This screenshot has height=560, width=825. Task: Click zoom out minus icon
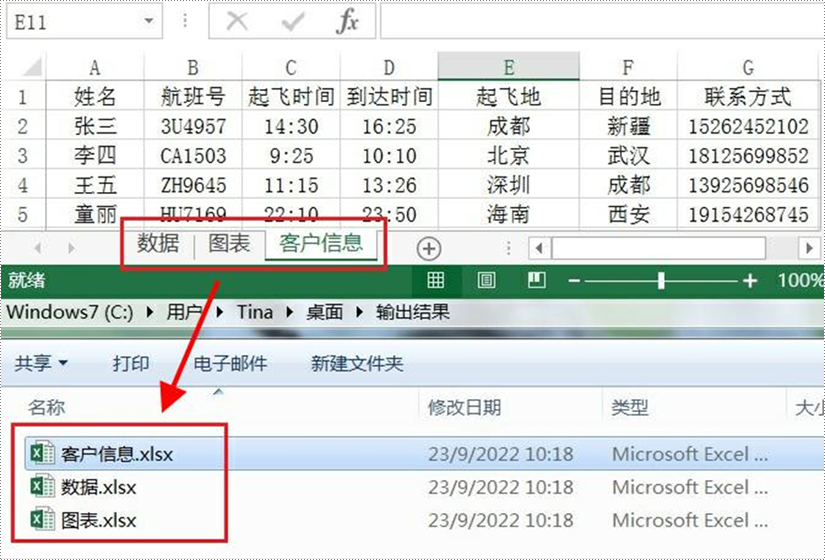[574, 281]
